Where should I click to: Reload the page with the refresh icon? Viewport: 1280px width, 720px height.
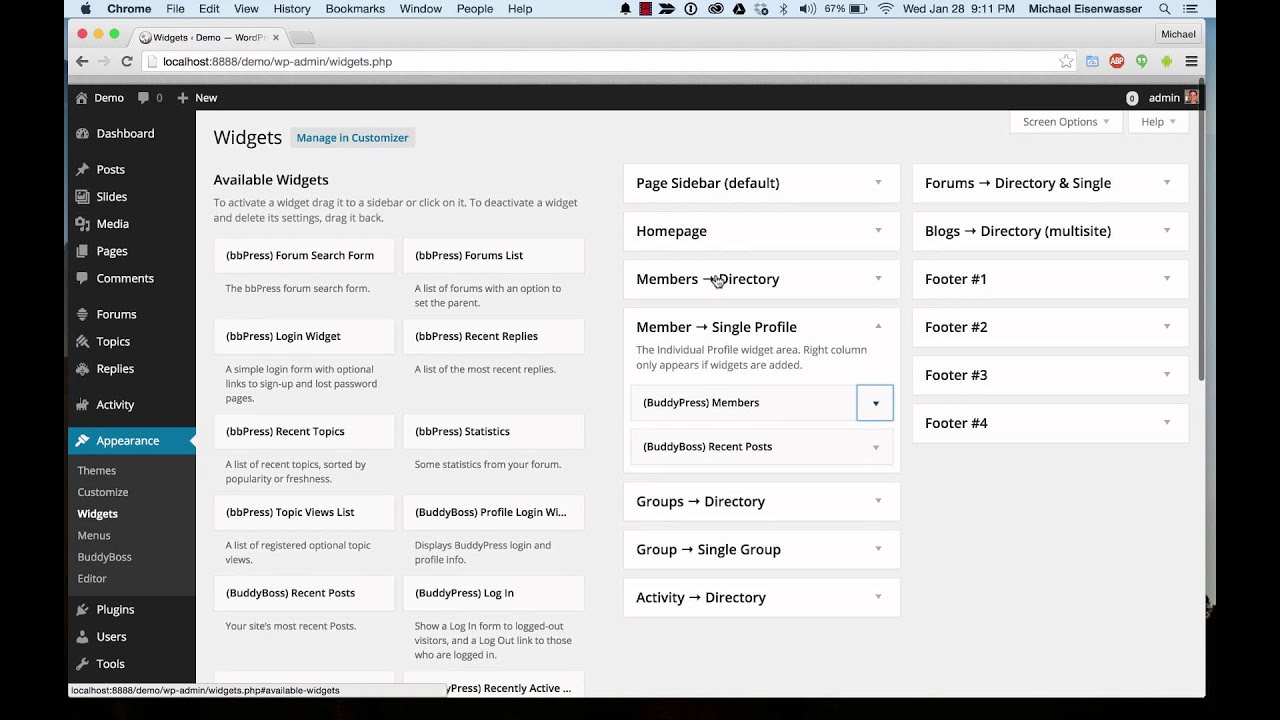pos(127,61)
